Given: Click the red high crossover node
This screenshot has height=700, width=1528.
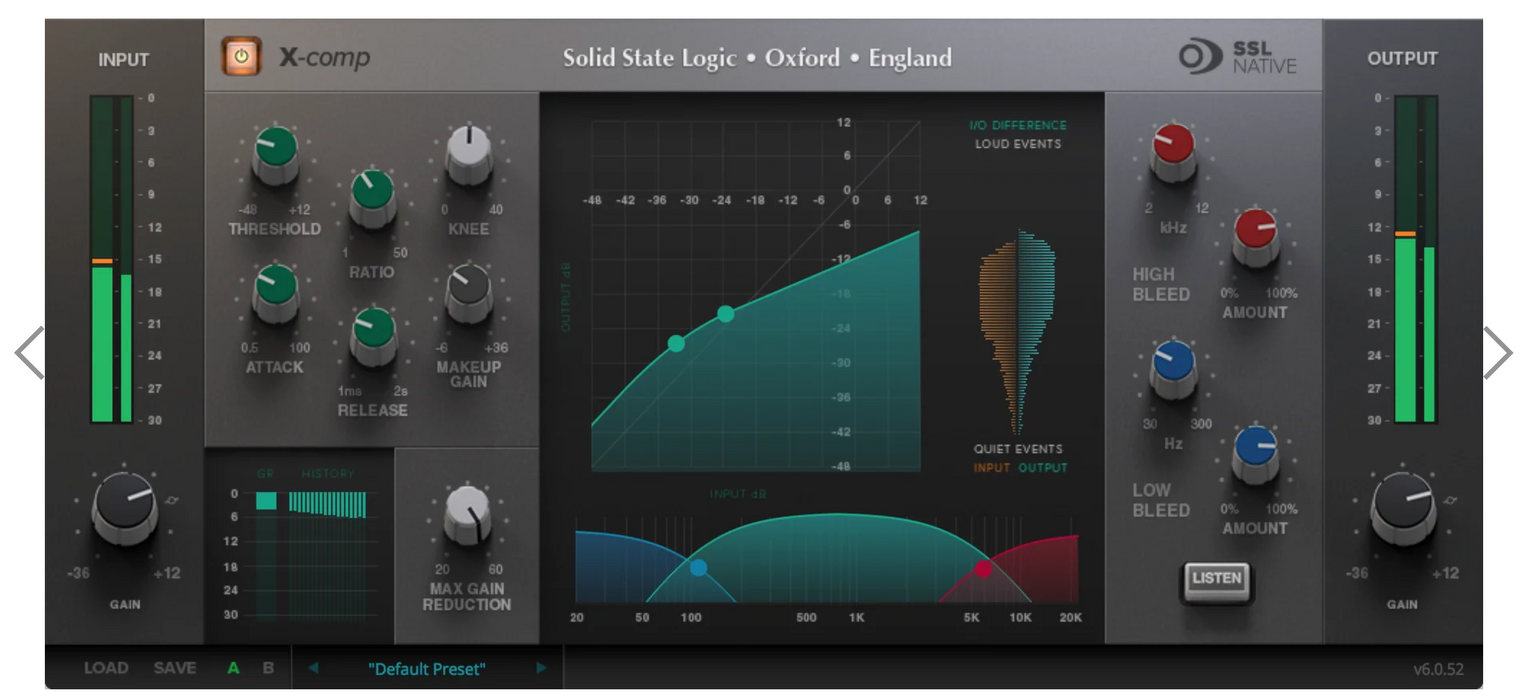Looking at the screenshot, I should pyautogui.click(x=984, y=569).
